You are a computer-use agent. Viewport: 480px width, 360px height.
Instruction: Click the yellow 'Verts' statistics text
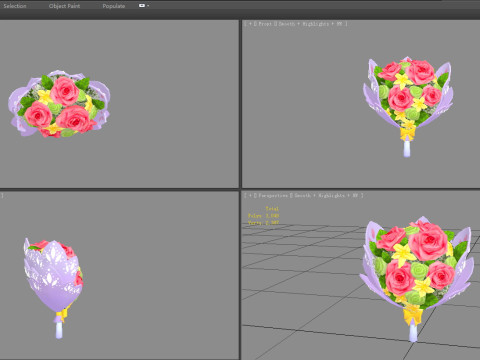[x=263, y=223]
